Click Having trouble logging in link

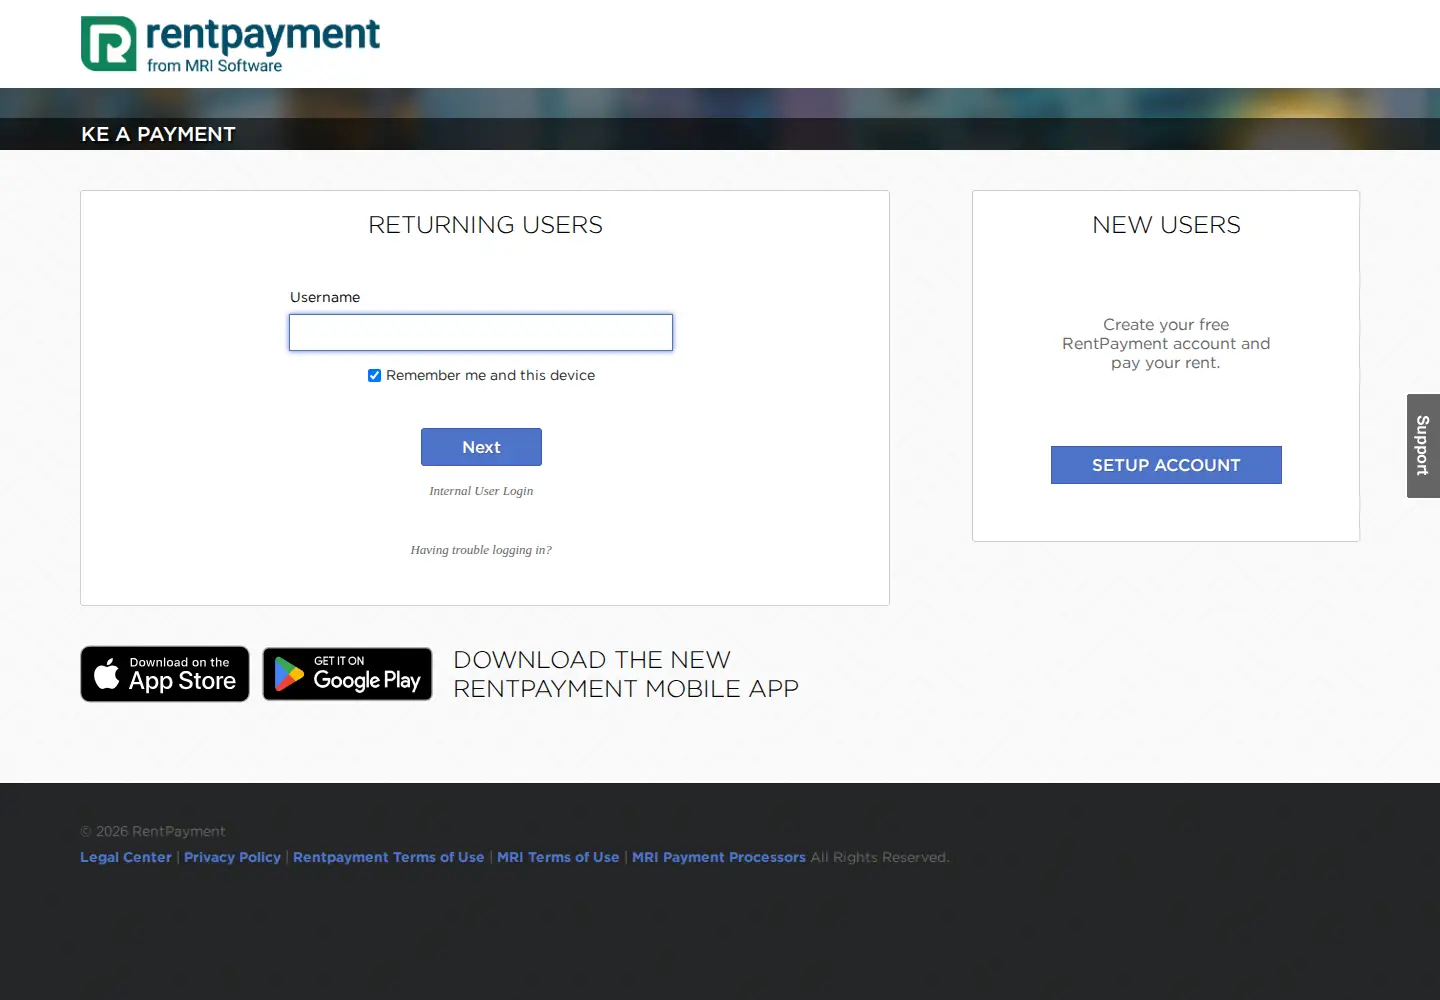[481, 550]
